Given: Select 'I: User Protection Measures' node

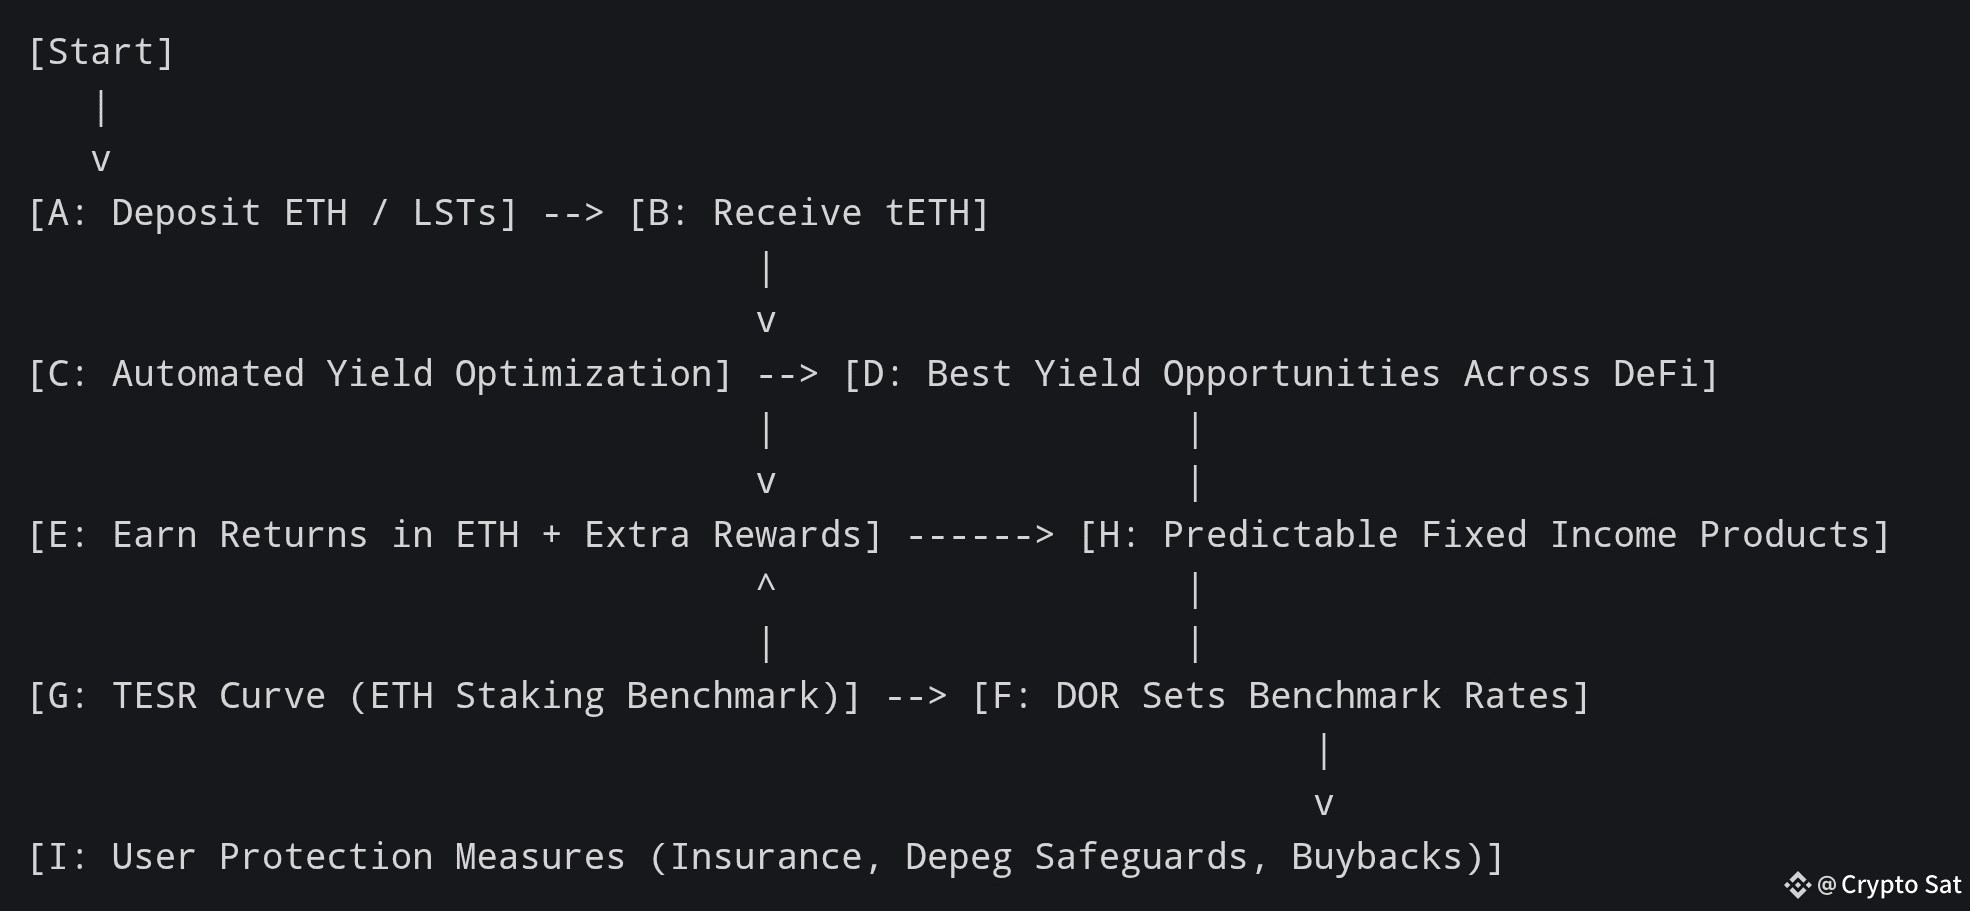Looking at the screenshot, I should 766,857.
